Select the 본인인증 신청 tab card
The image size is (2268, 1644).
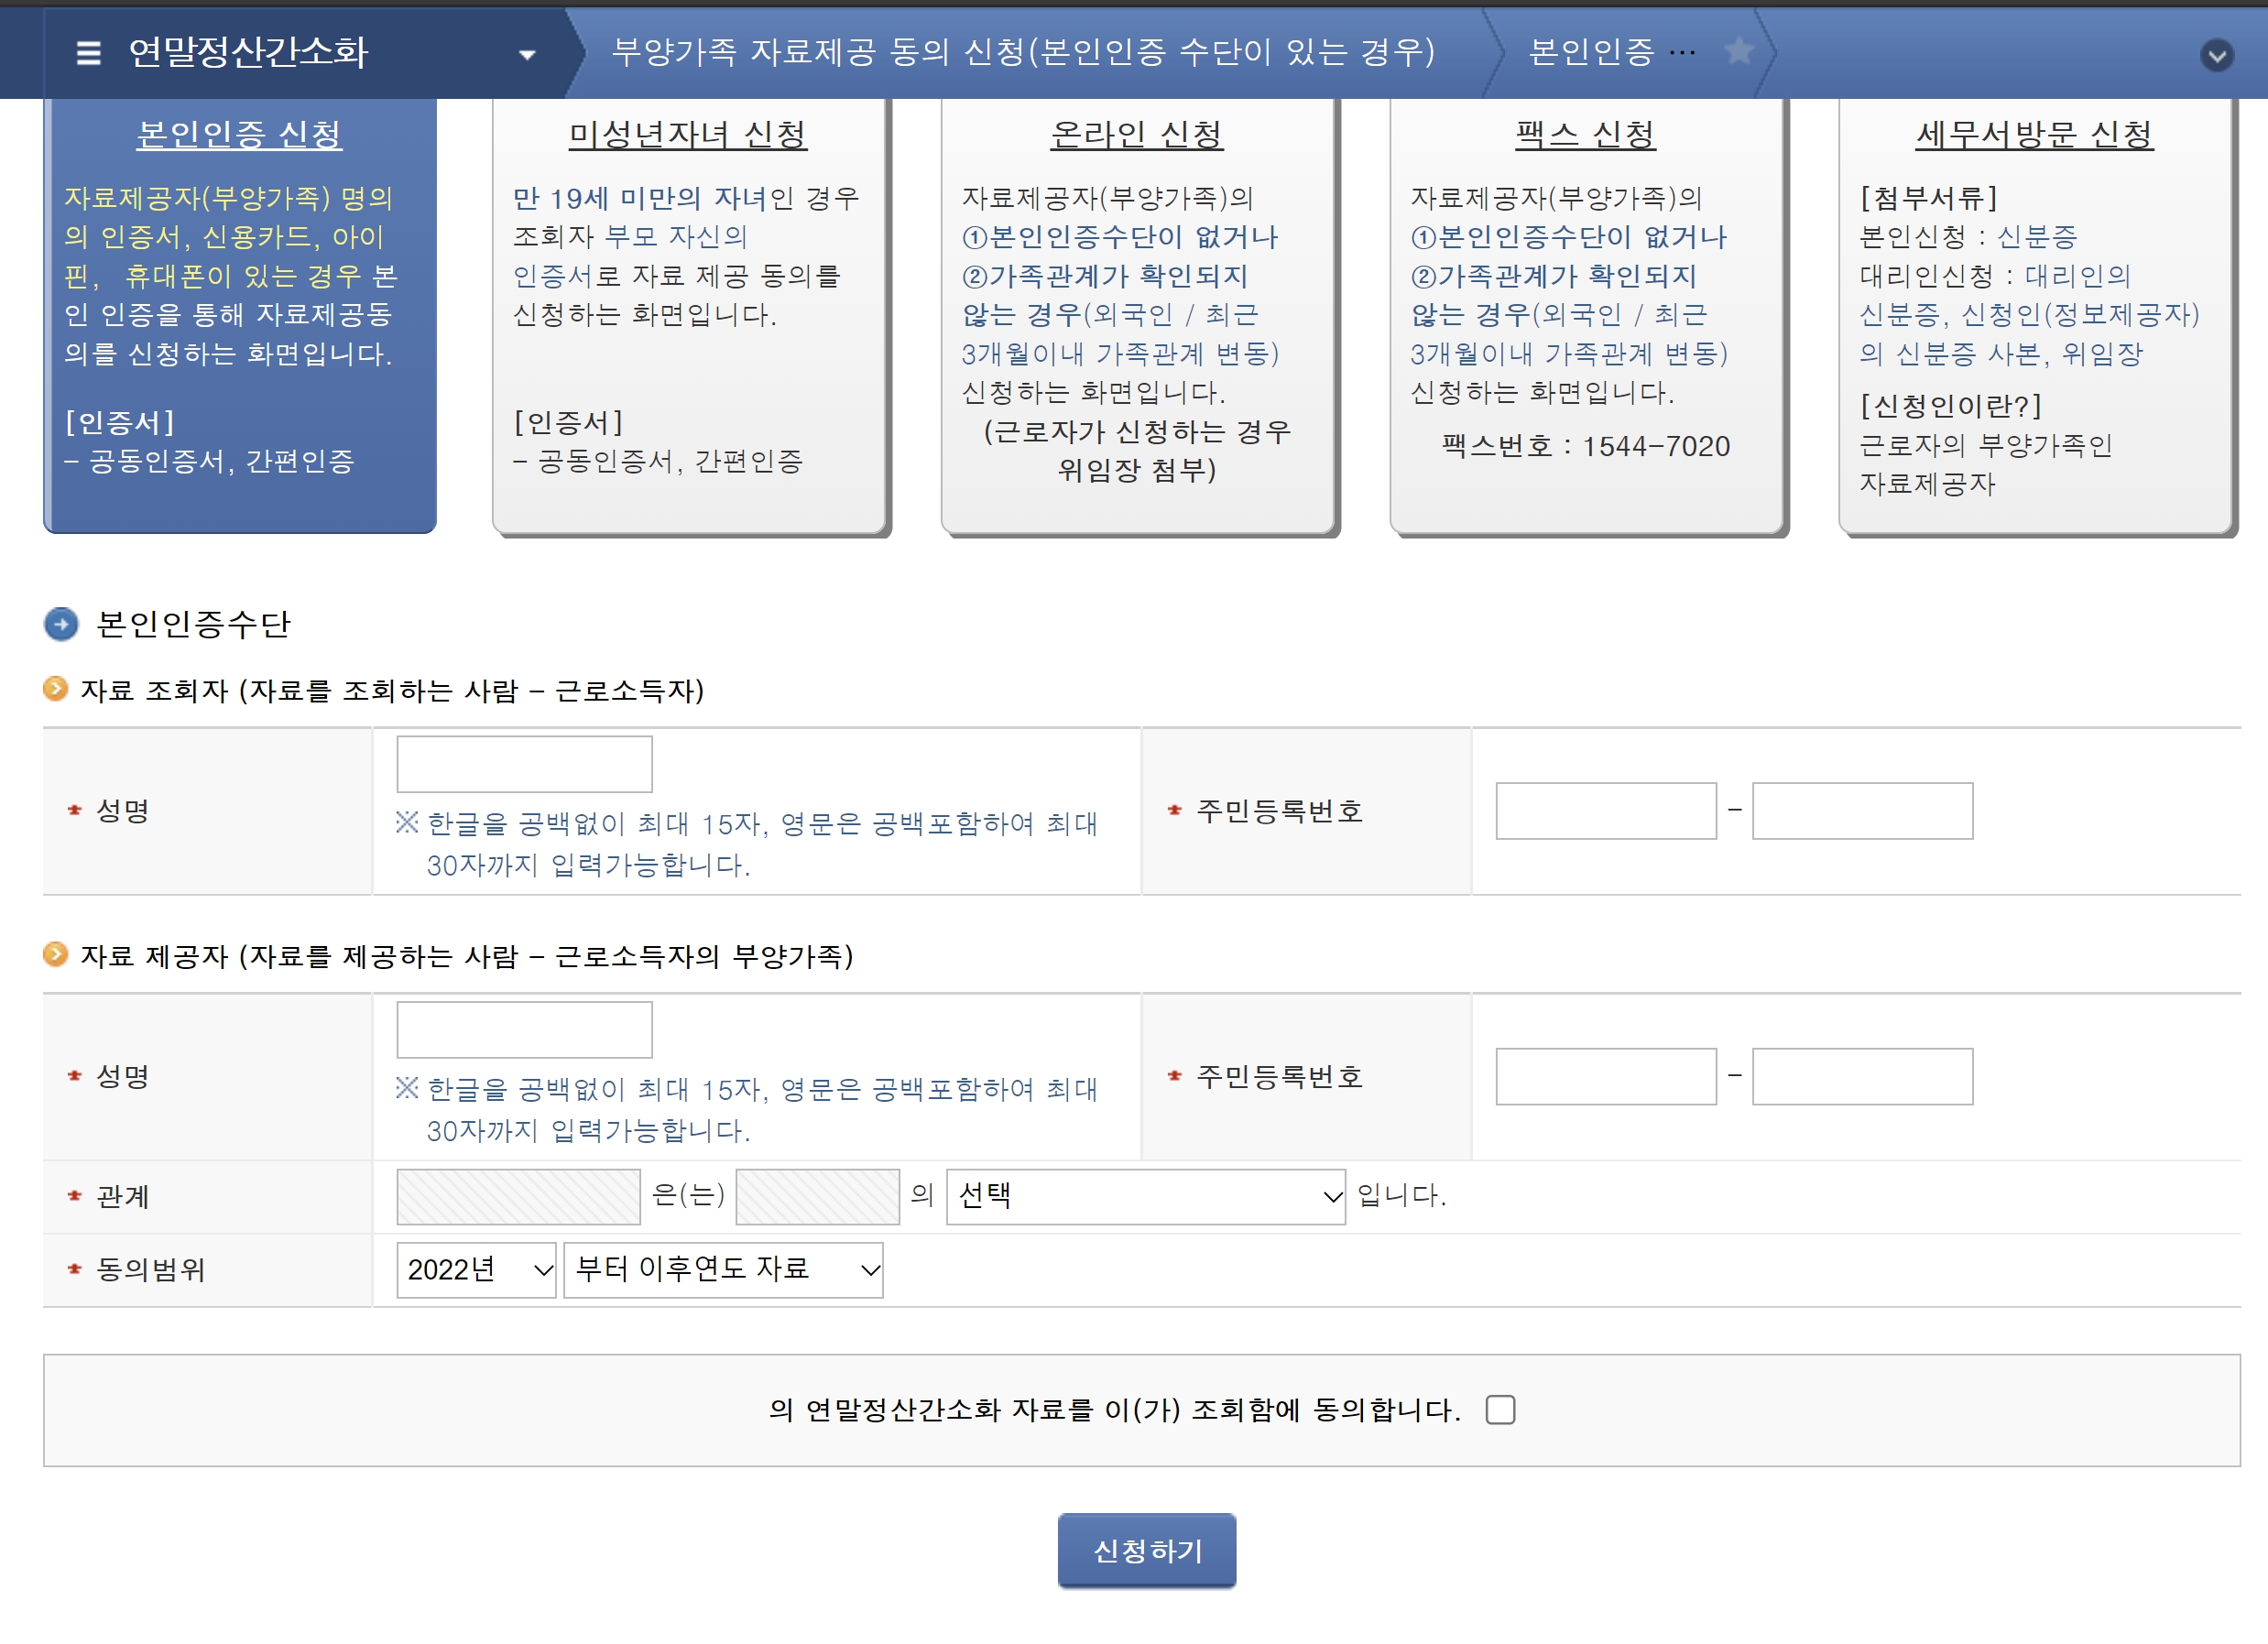click(239, 134)
